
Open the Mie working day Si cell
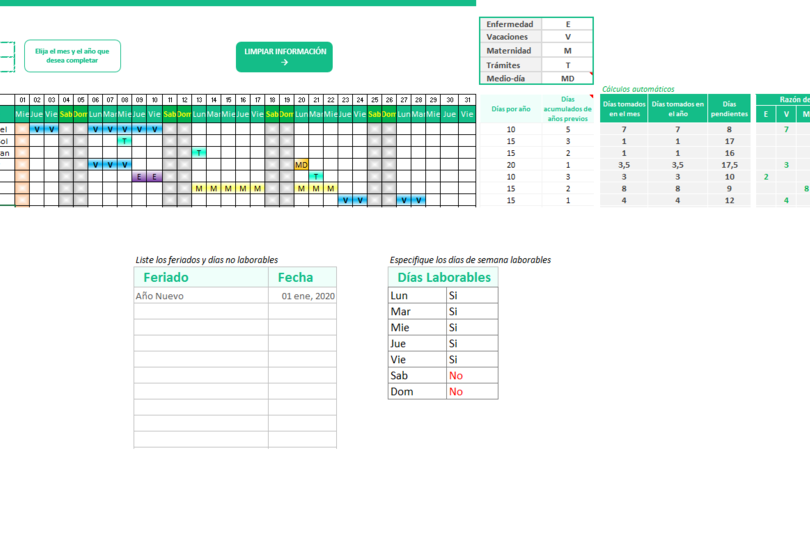(472, 328)
